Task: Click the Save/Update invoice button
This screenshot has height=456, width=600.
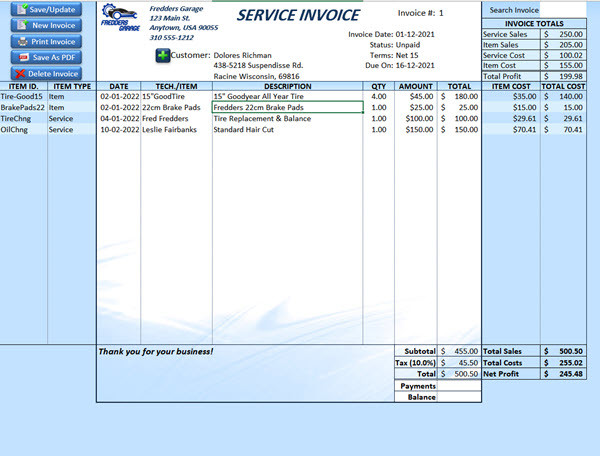Action: pos(47,9)
